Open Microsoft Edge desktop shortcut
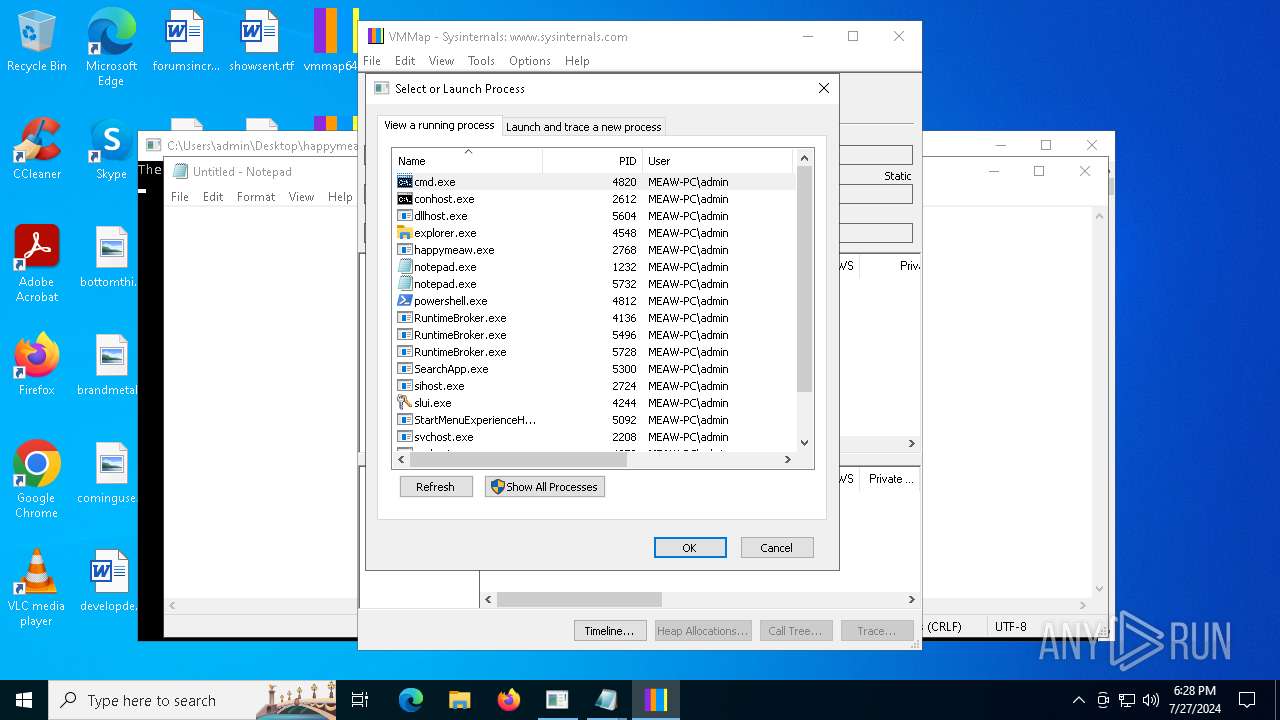Image resolution: width=1280 pixels, height=720 pixels. pos(111,48)
